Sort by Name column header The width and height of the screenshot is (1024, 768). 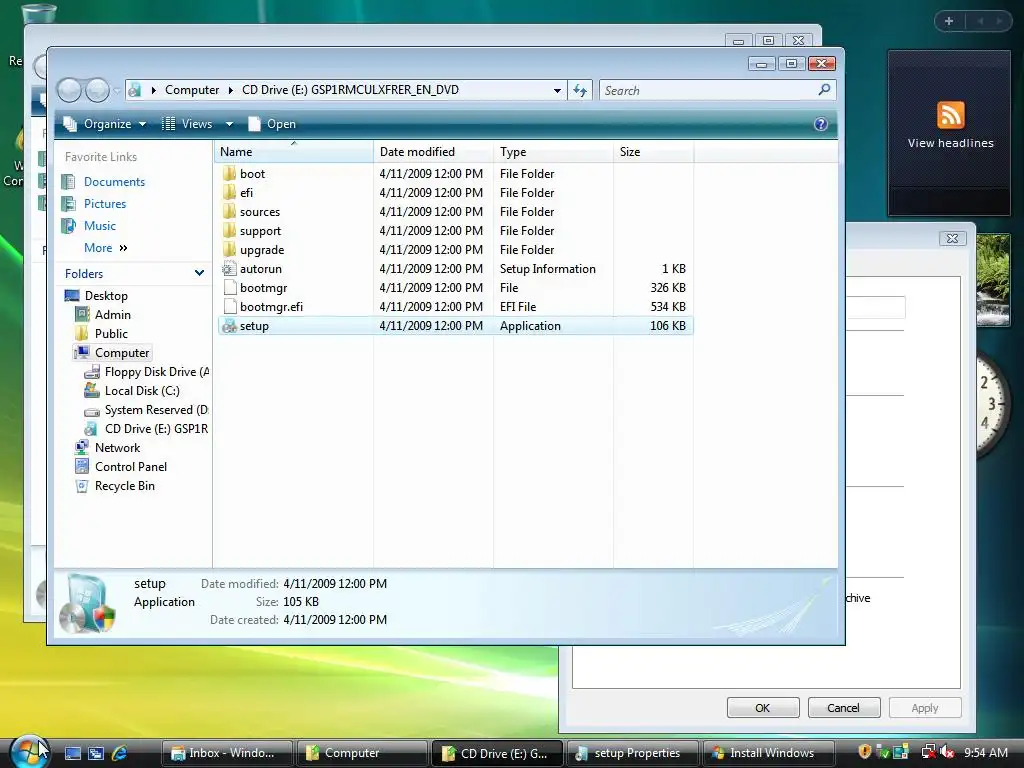[x=293, y=152]
